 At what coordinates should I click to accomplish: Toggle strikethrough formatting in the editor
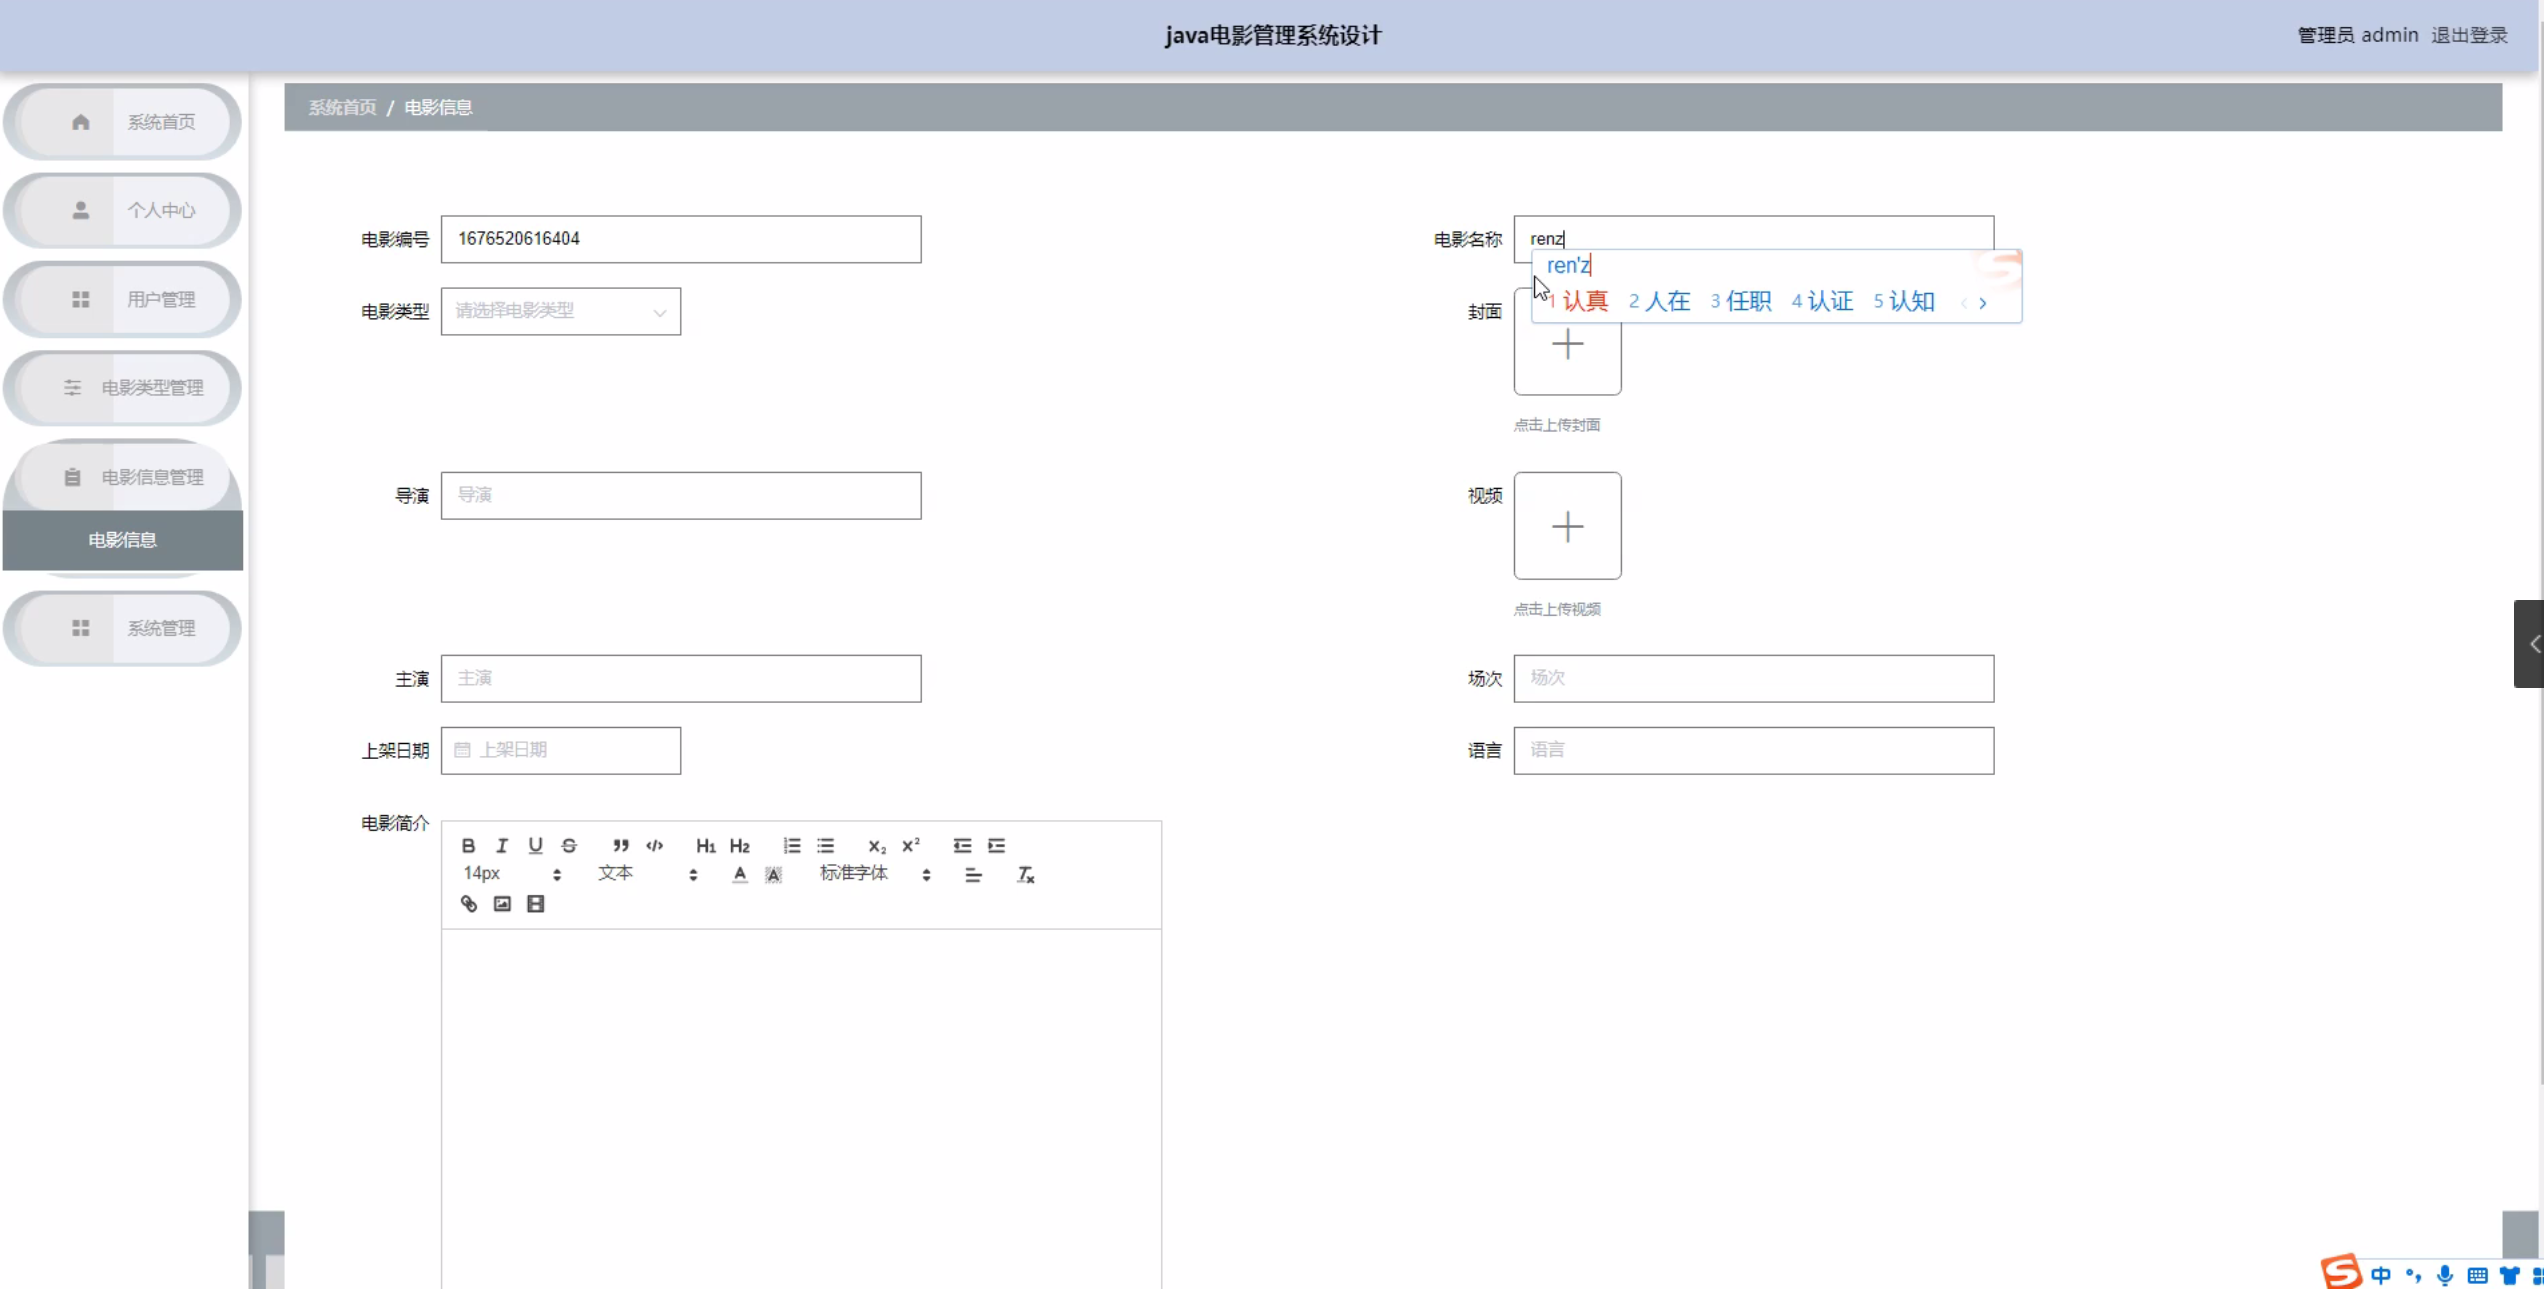(x=569, y=846)
